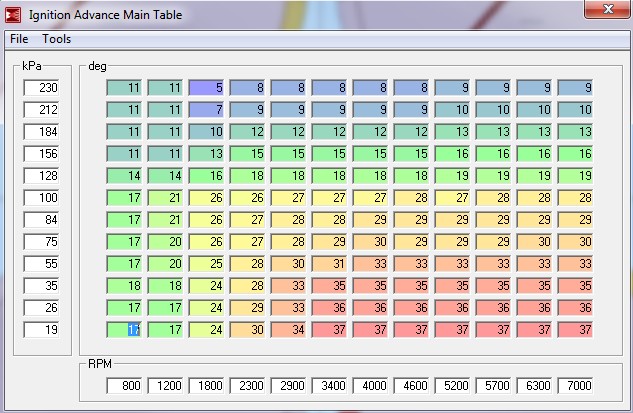This screenshot has width=633, height=413.
Task: Select the highlighted 17 cell at 19 kPa, 800 RPM
Action: click(x=124, y=330)
